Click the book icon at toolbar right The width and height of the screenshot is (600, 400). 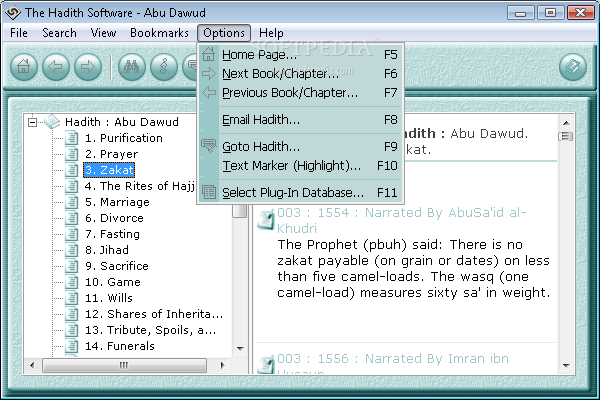click(572, 67)
